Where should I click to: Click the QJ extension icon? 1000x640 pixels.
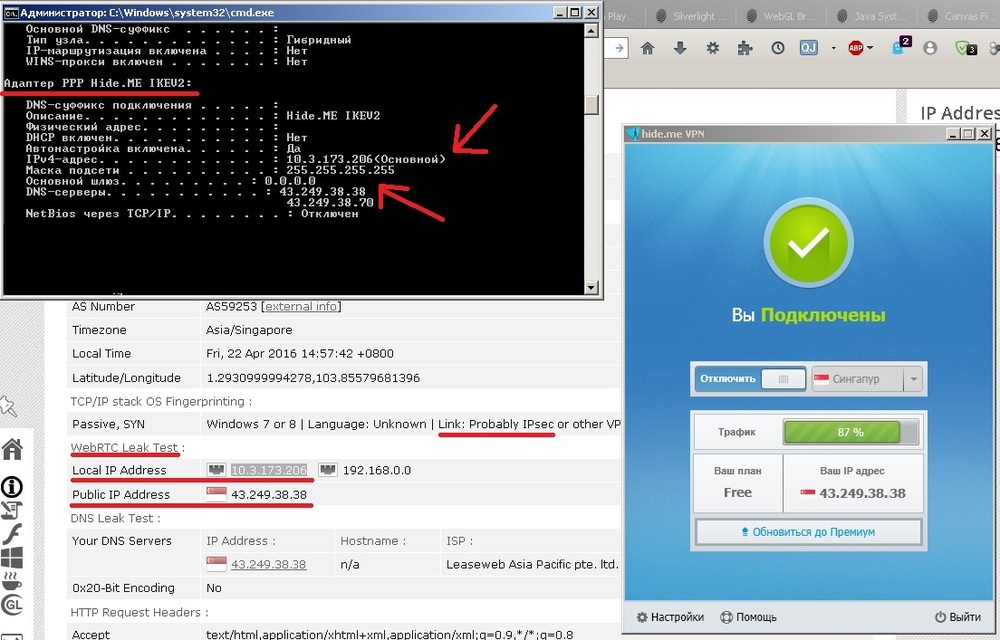click(809, 48)
